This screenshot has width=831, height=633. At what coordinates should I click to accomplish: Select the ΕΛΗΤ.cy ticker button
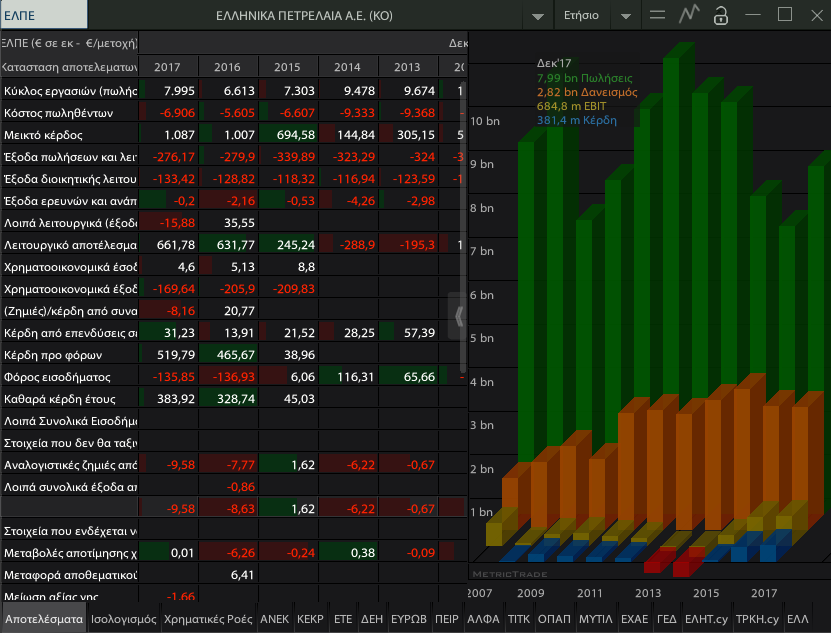point(706,619)
